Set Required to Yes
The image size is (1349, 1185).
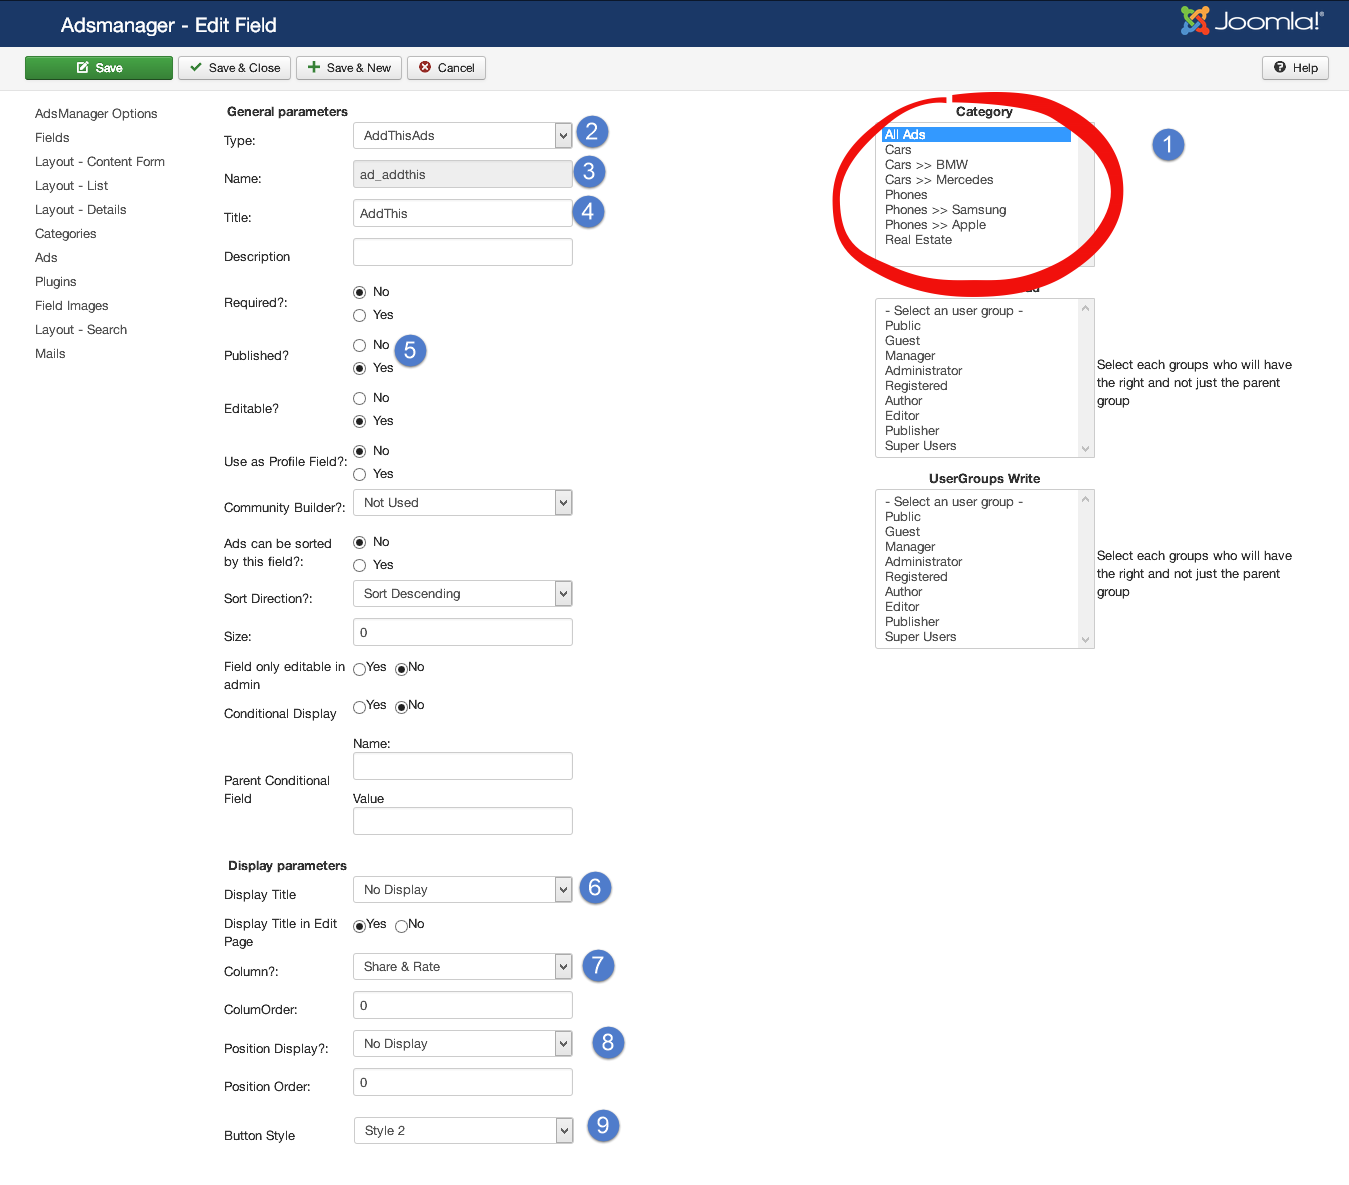(x=360, y=316)
